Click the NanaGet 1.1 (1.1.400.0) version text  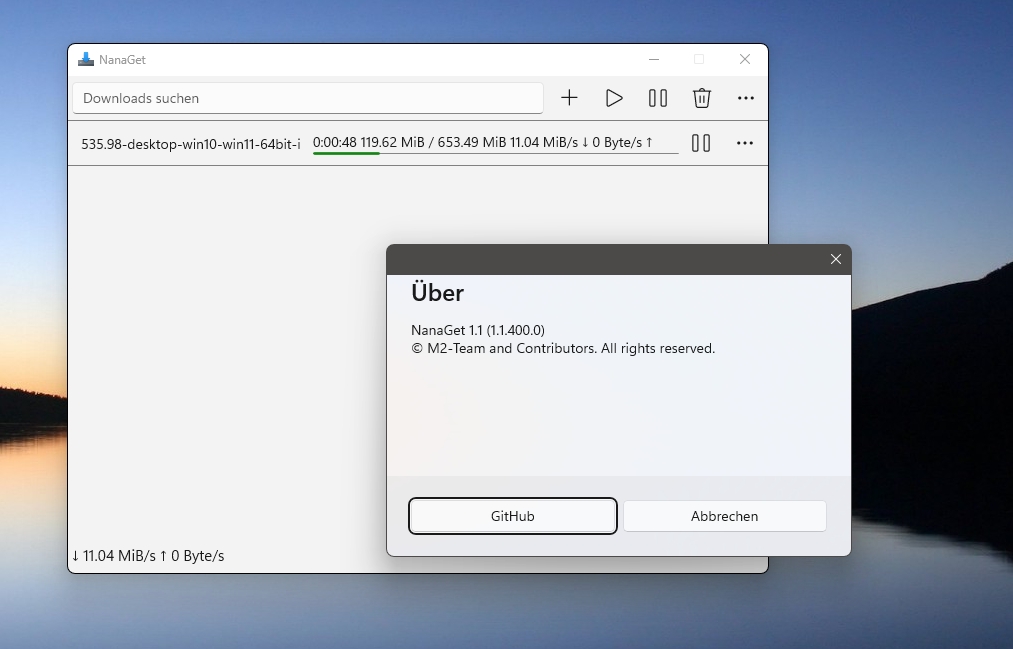pyautogui.click(x=478, y=330)
